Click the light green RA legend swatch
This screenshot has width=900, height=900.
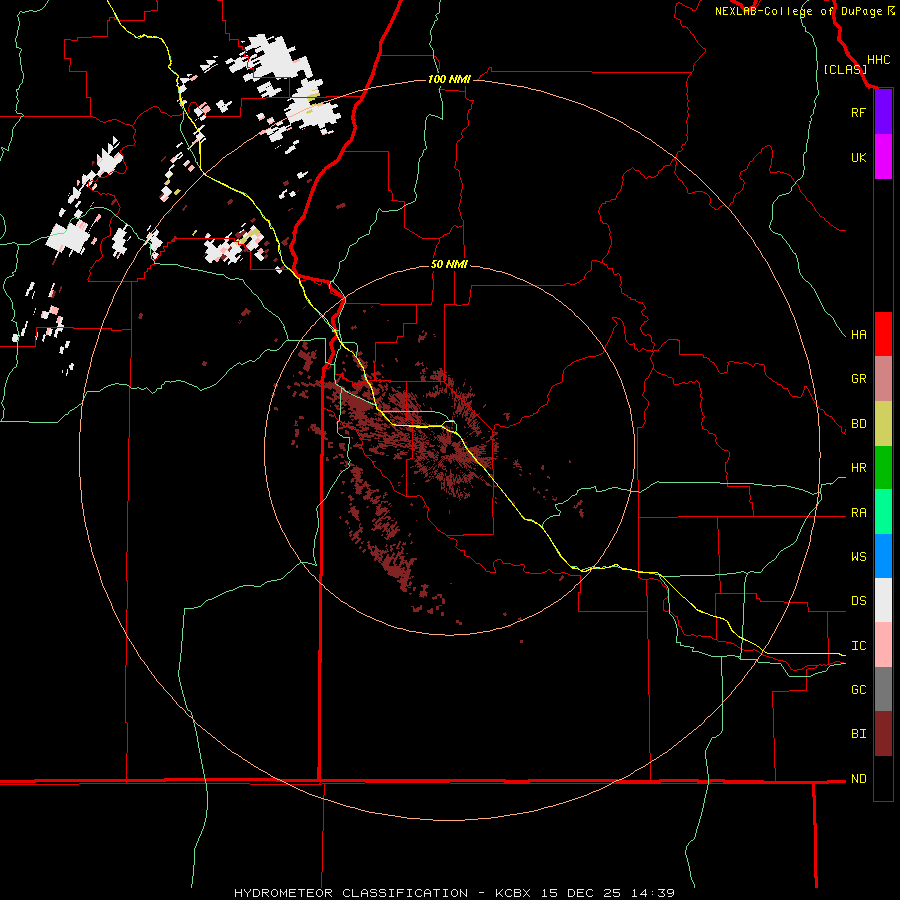(x=883, y=512)
